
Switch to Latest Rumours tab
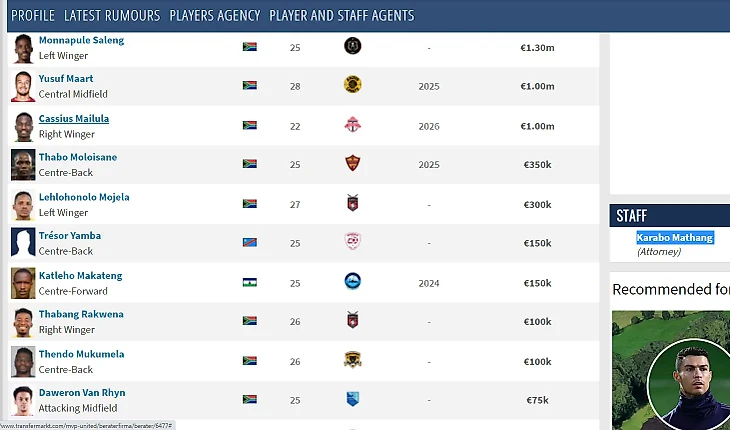pos(112,16)
